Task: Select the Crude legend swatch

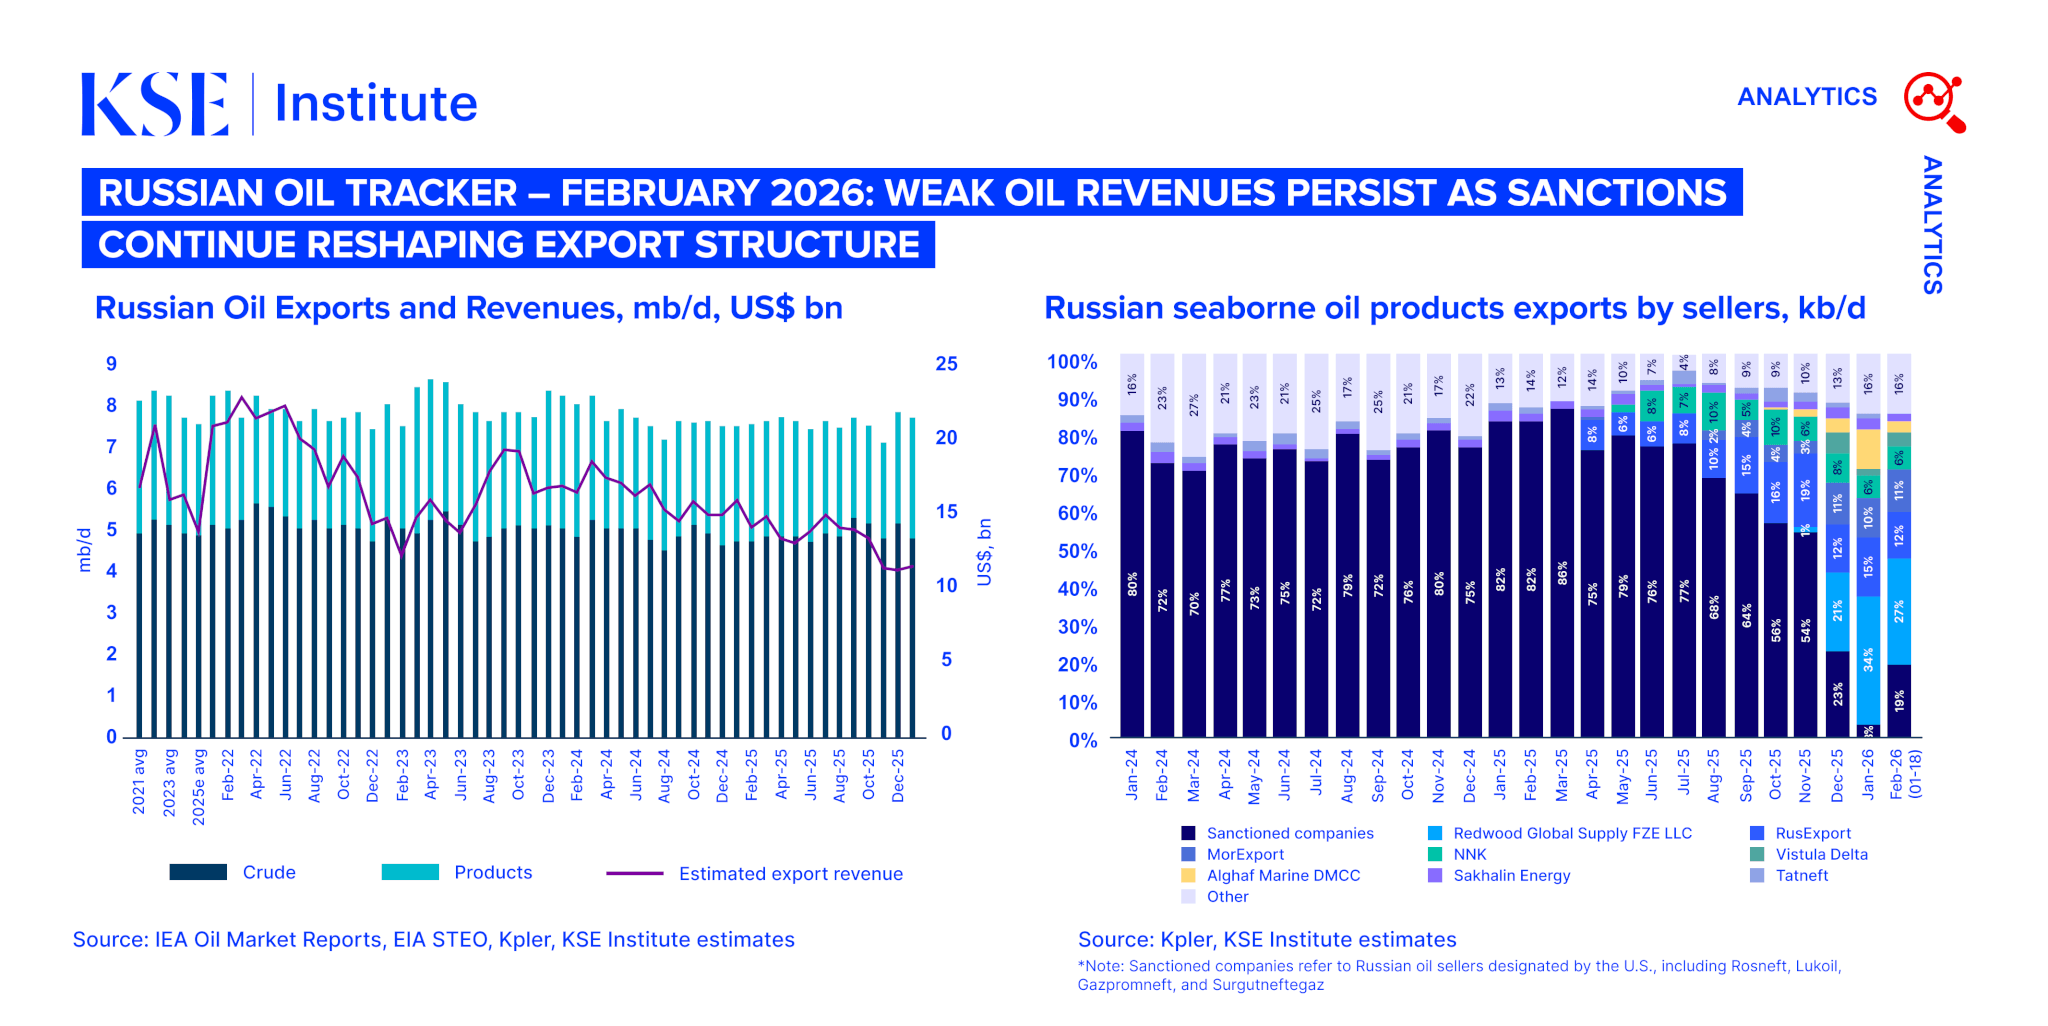Action: [198, 872]
